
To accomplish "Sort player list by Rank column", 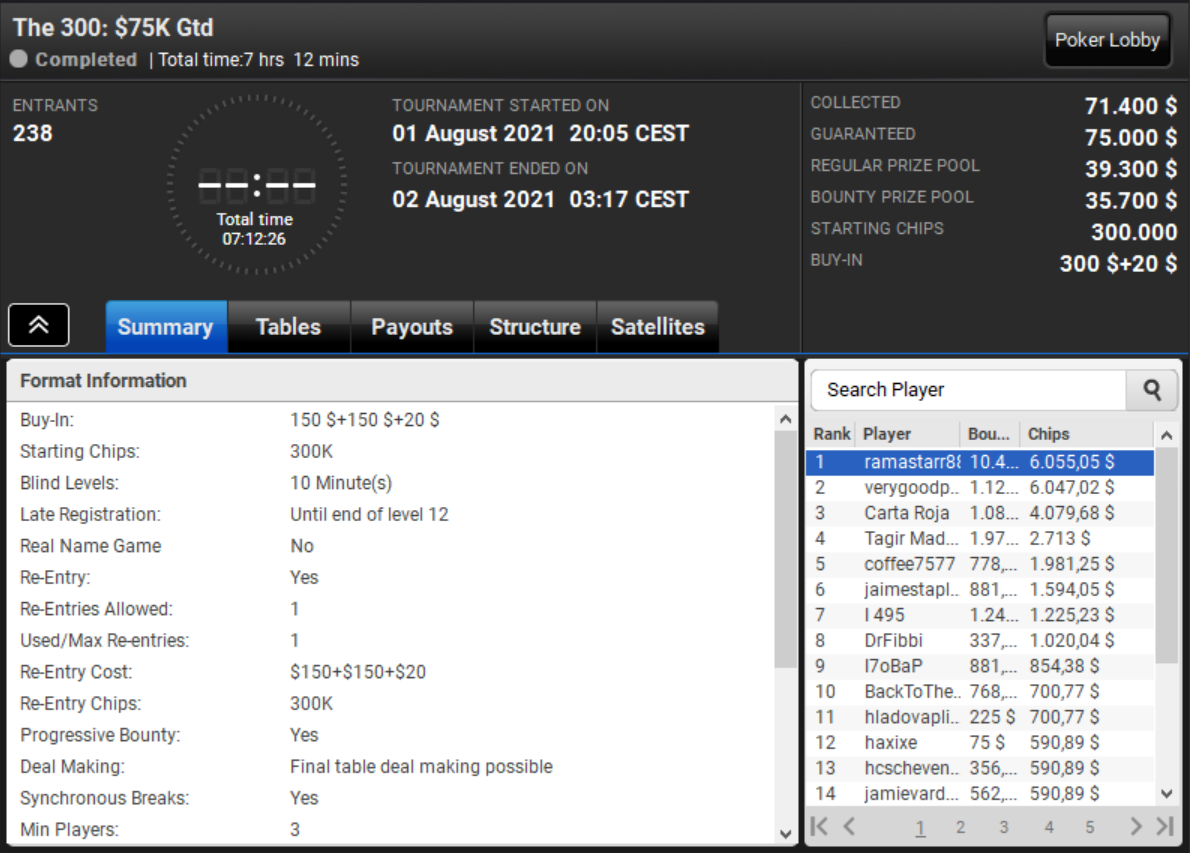I will tap(831, 434).
